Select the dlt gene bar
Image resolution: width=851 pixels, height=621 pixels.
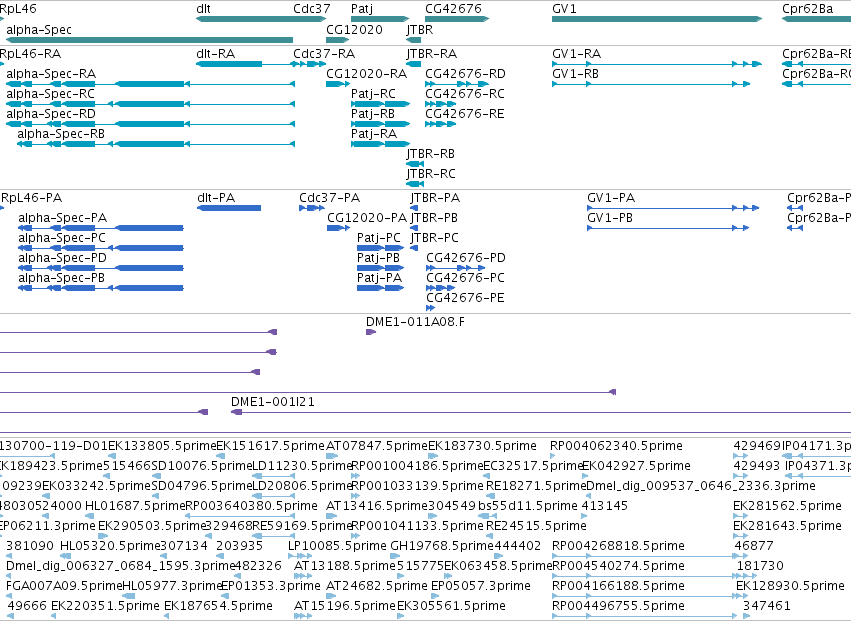263,19
